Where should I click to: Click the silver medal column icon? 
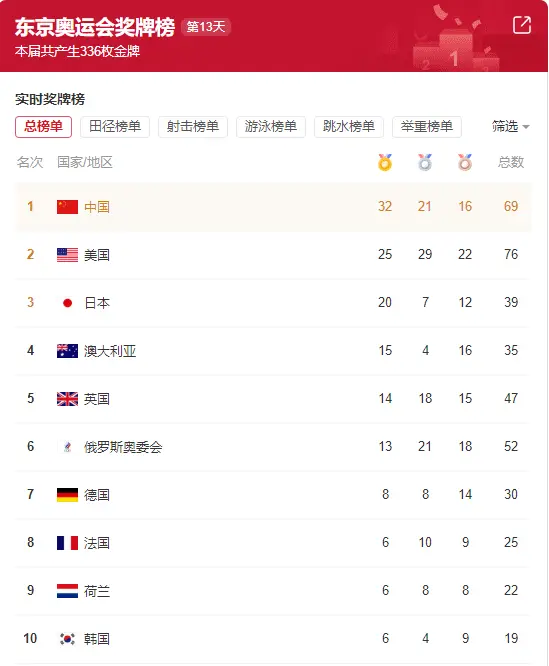pos(425,162)
